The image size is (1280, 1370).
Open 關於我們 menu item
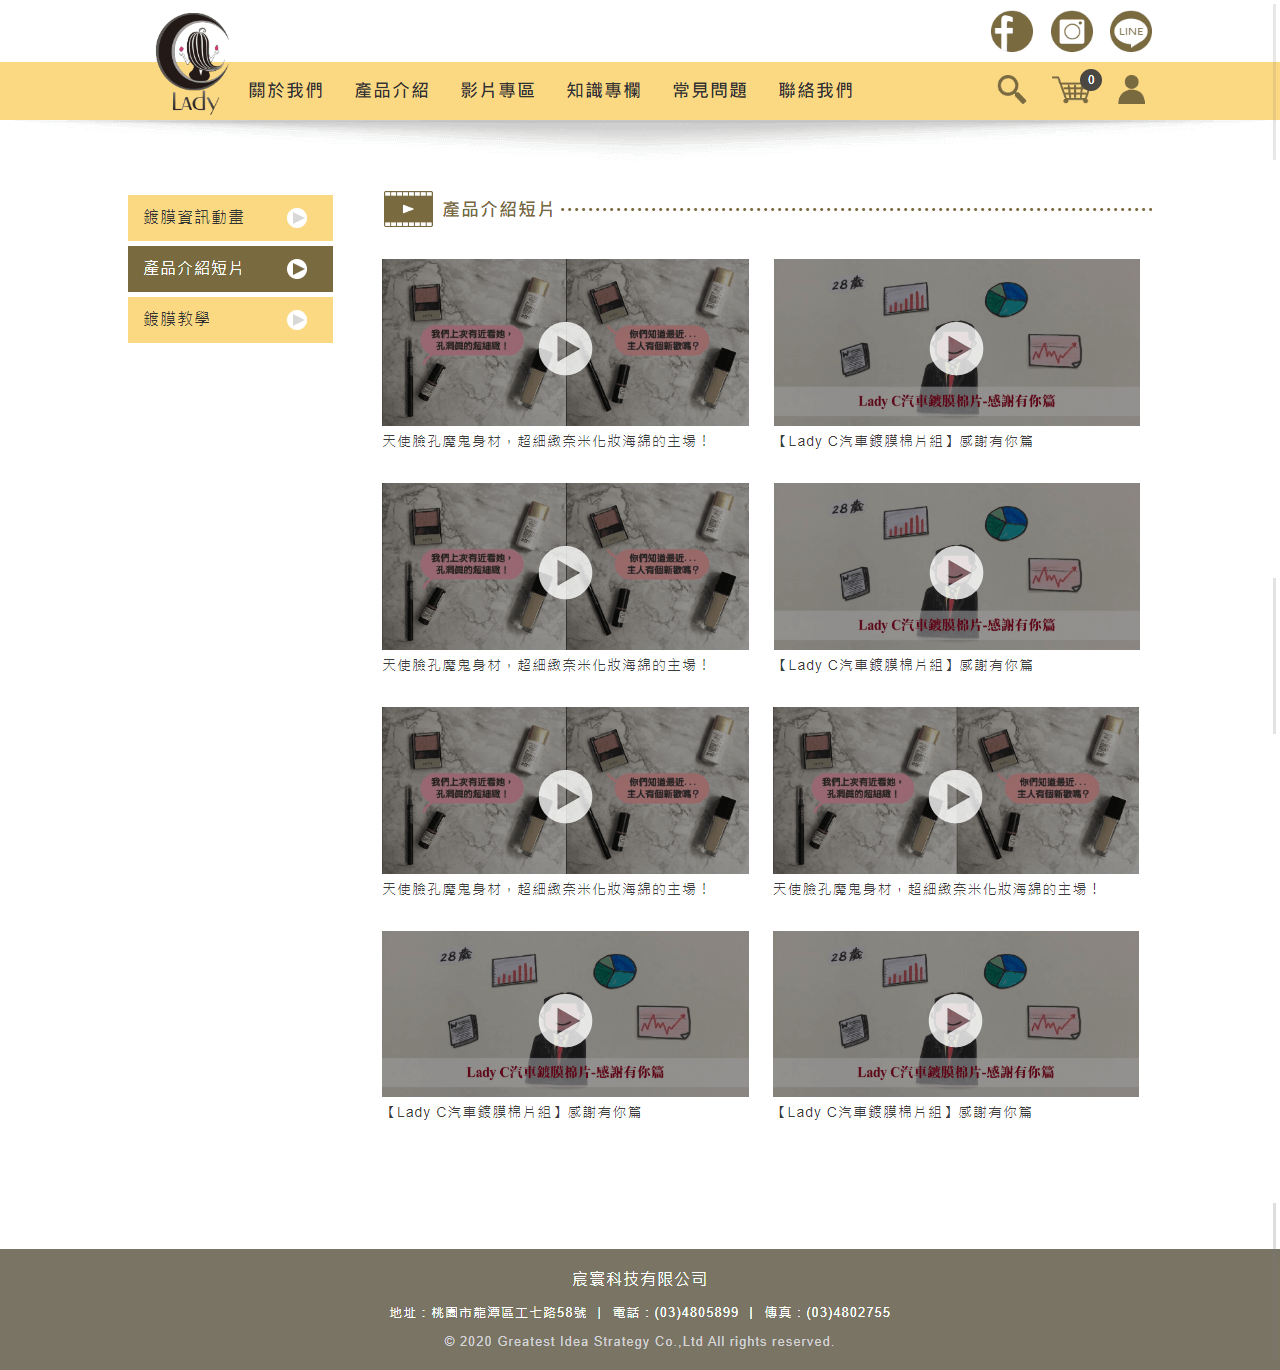coord(286,91)
